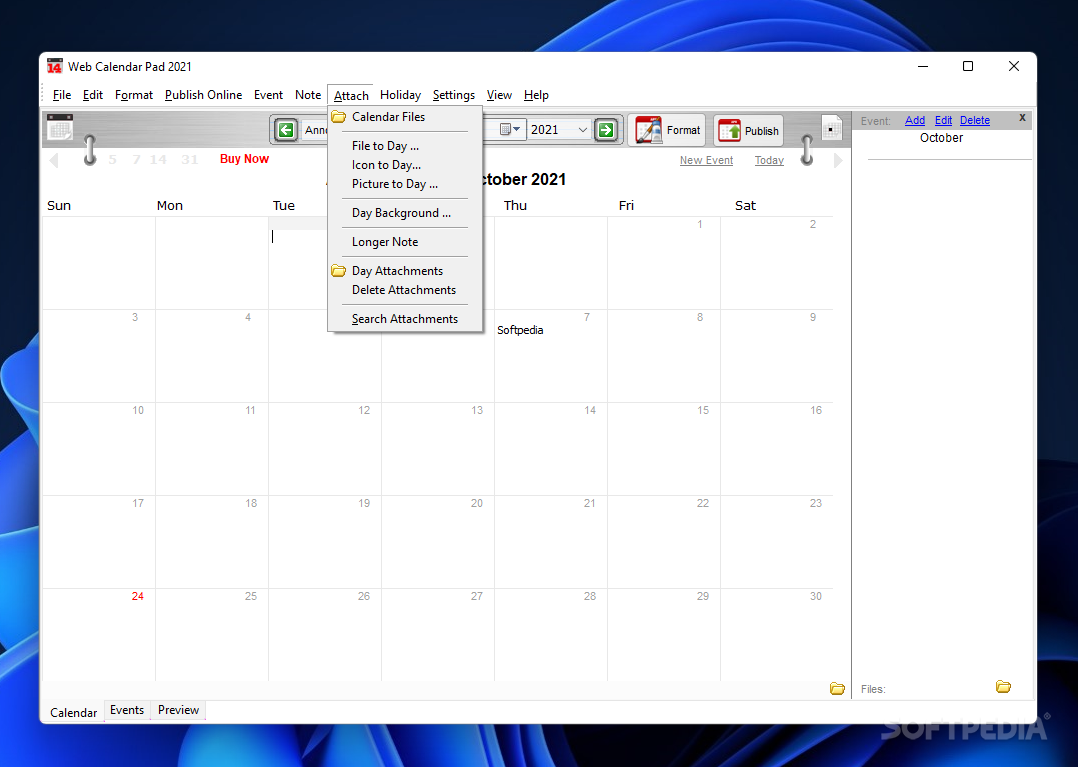Viewport: 1078px width, 767px height.
Task: Select the October 15 day cell
Action: 664,449
